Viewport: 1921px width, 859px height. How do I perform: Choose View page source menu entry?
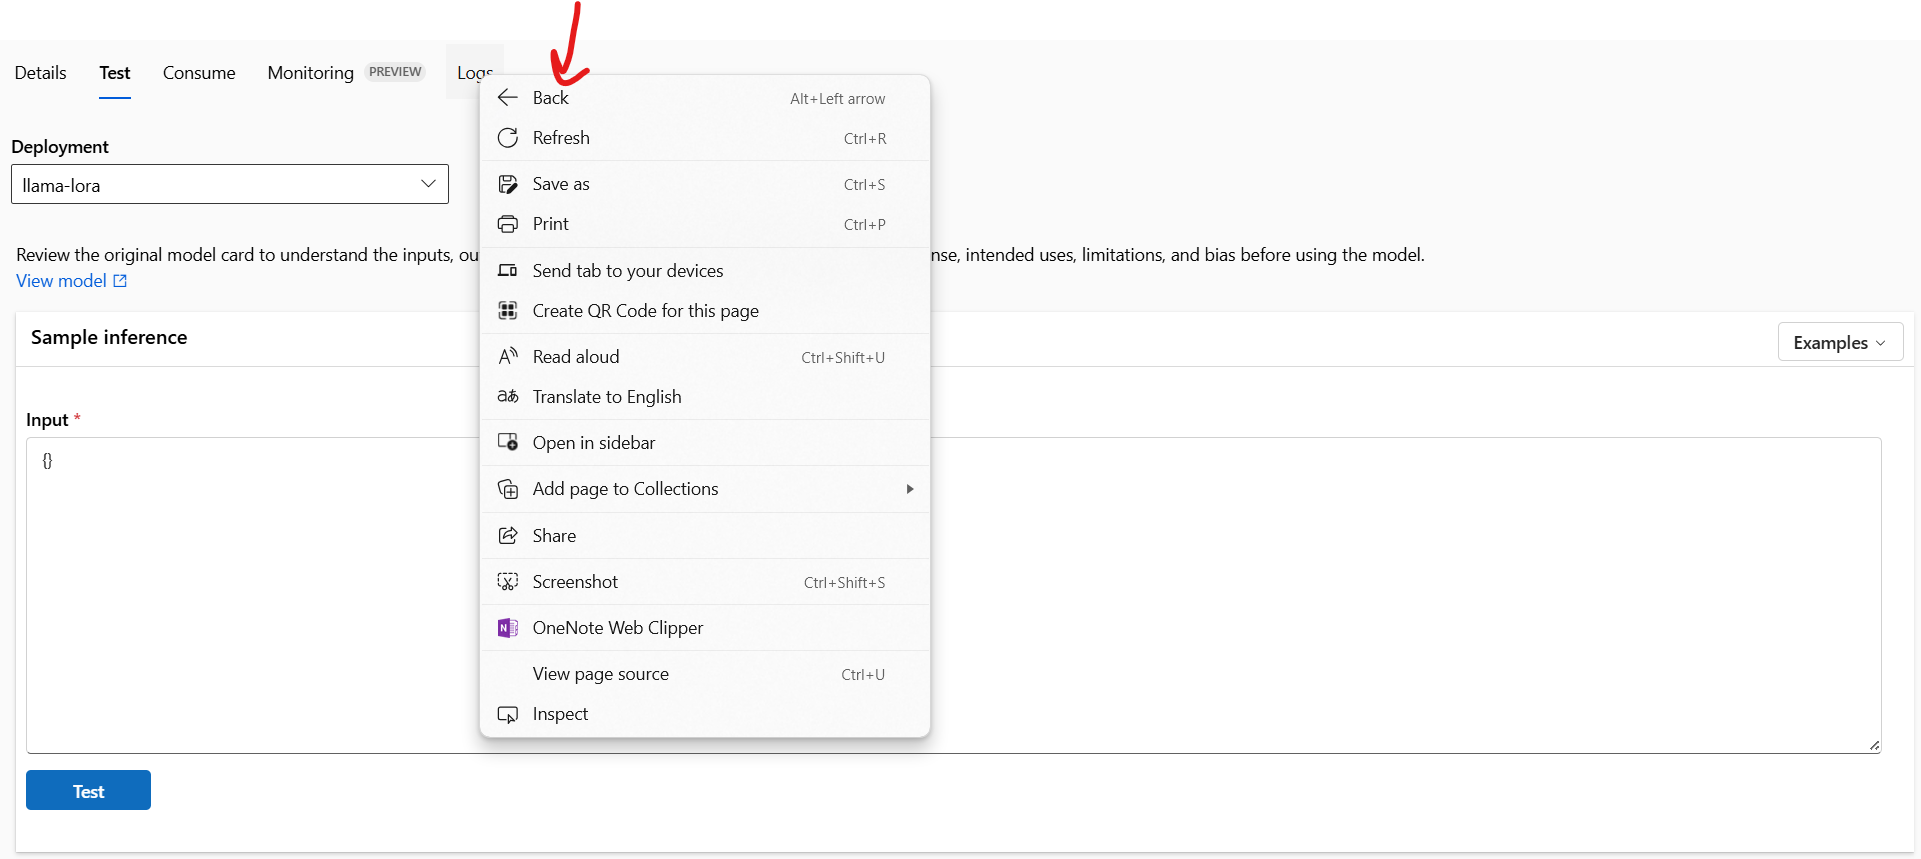[x=705, y=674]
